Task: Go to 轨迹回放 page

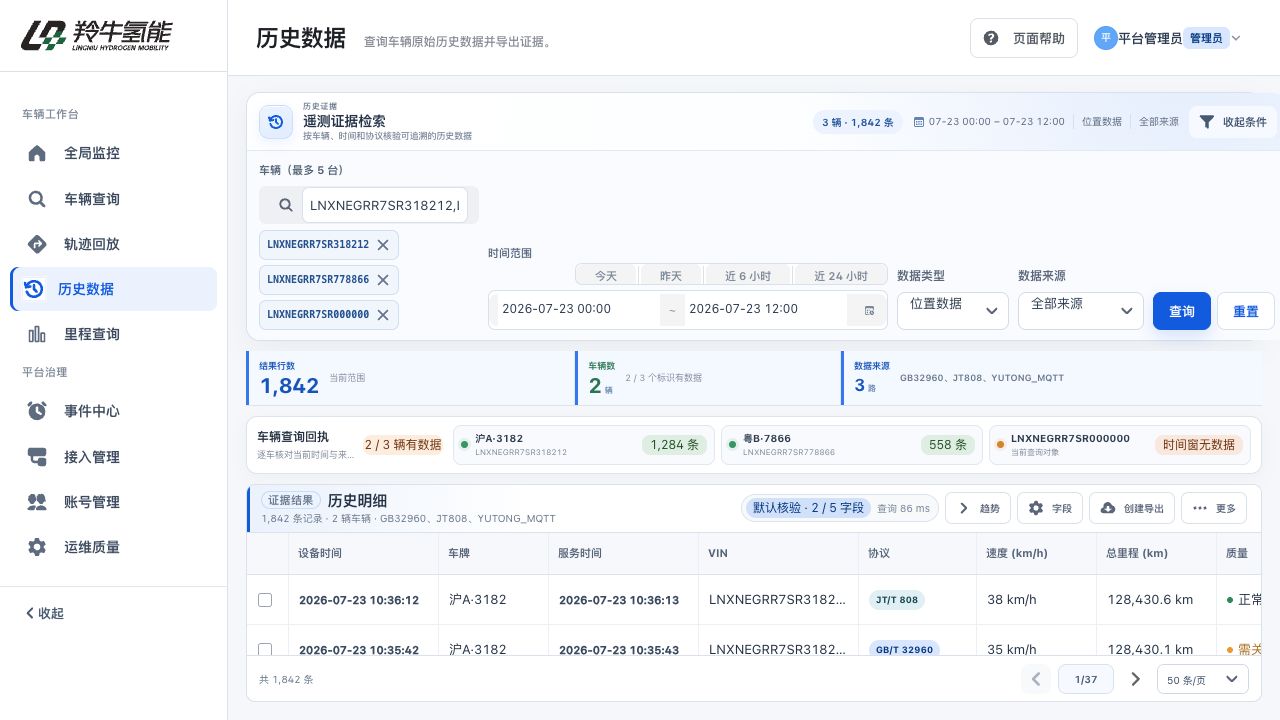Action: (x=113, y=244)
